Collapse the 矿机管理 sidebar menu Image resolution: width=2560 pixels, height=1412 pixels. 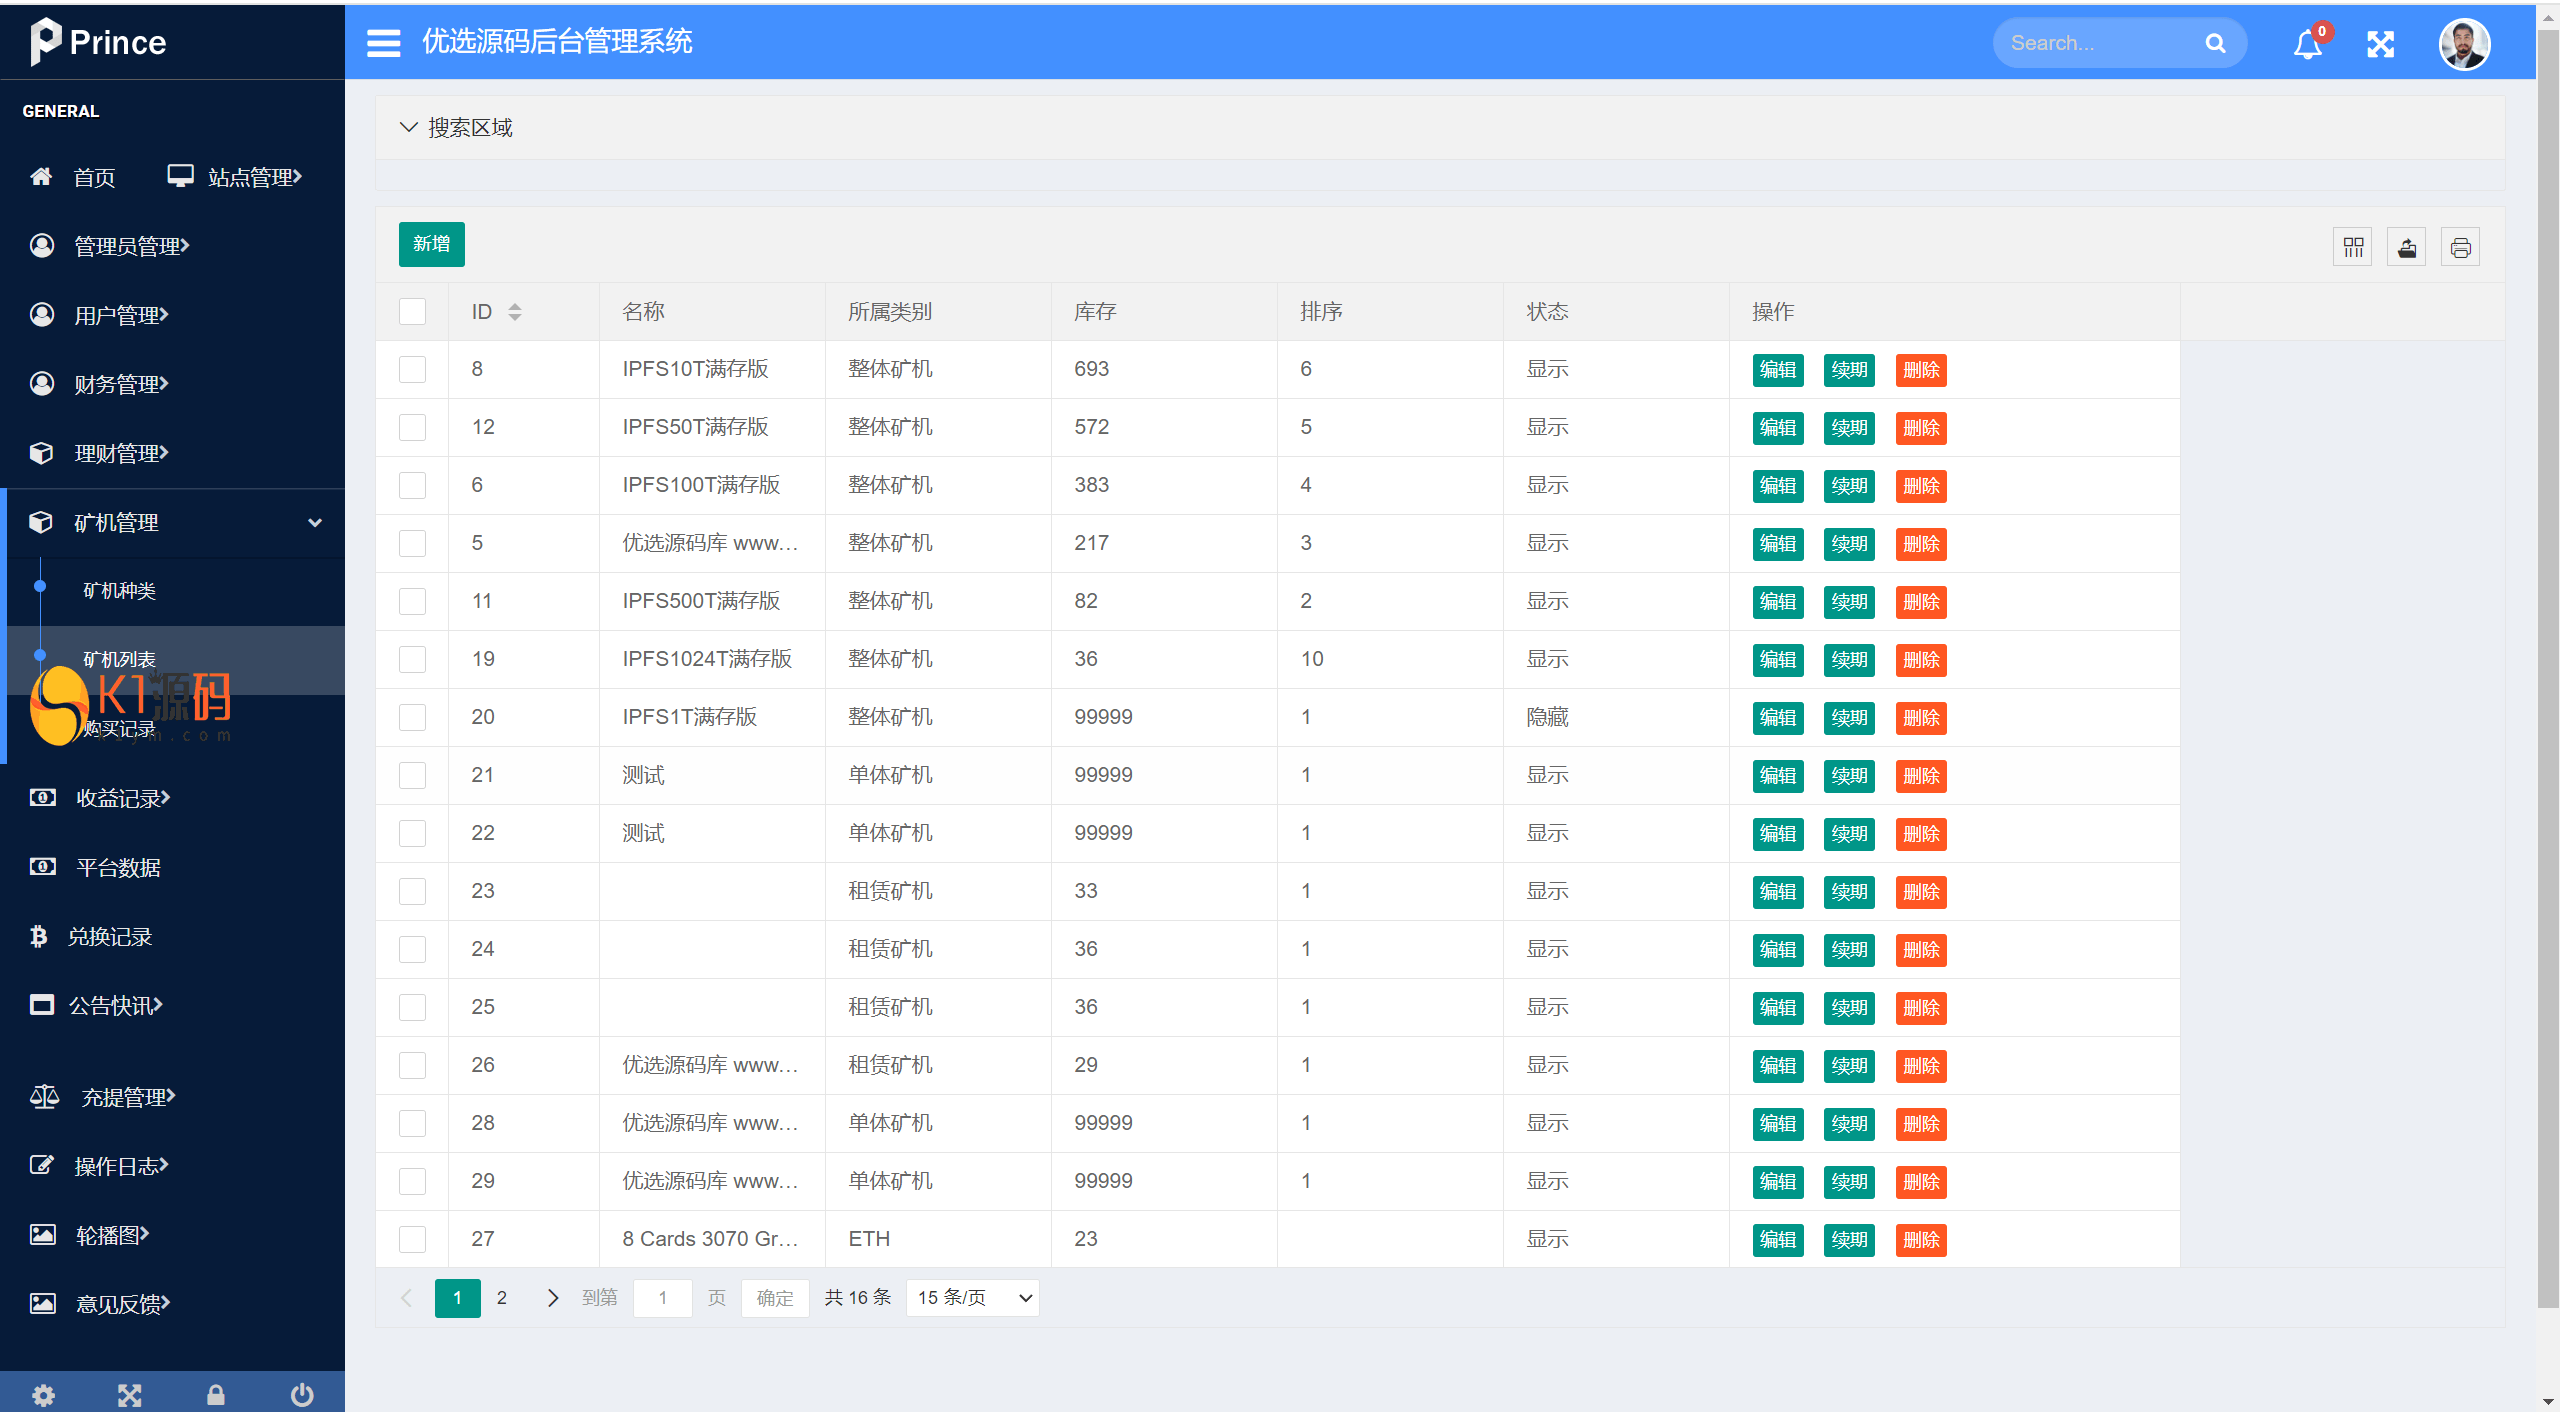click(315, 522)
